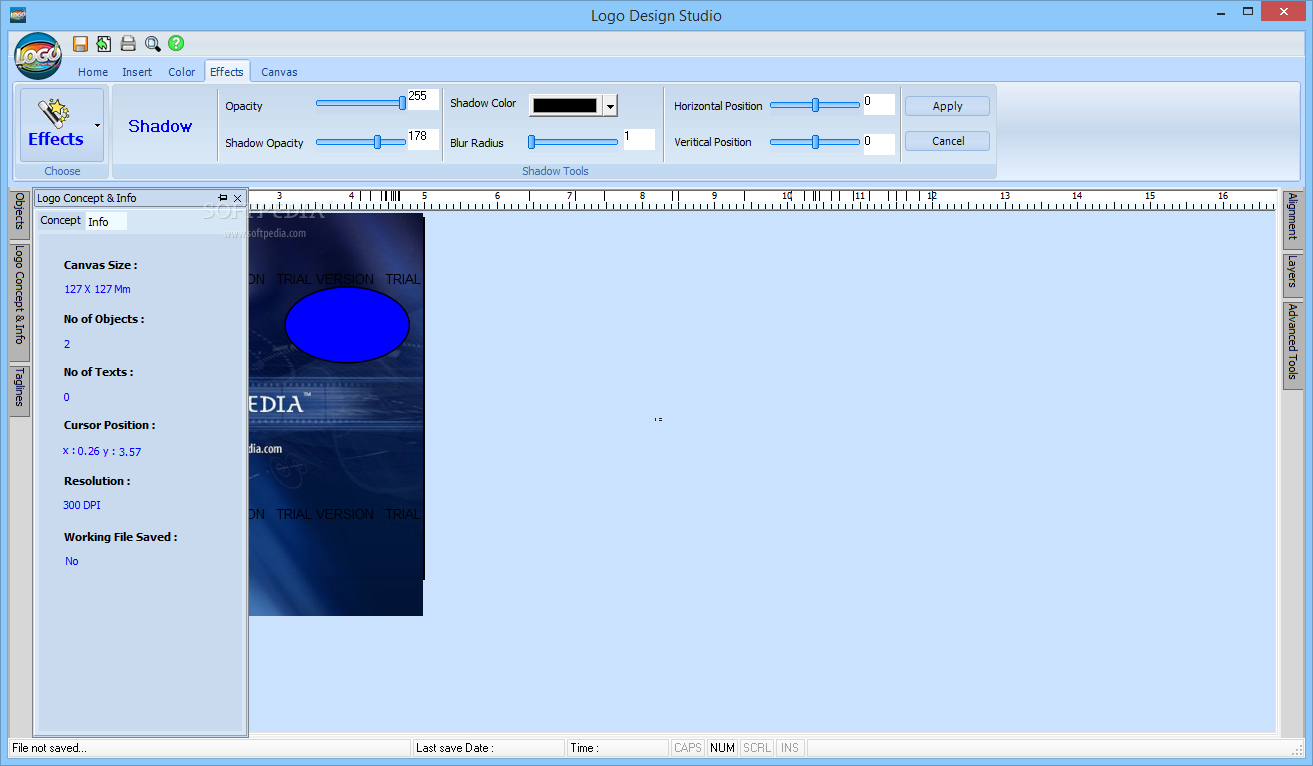
Task: Click the Apply button
Action: click(x=947, y=106)
